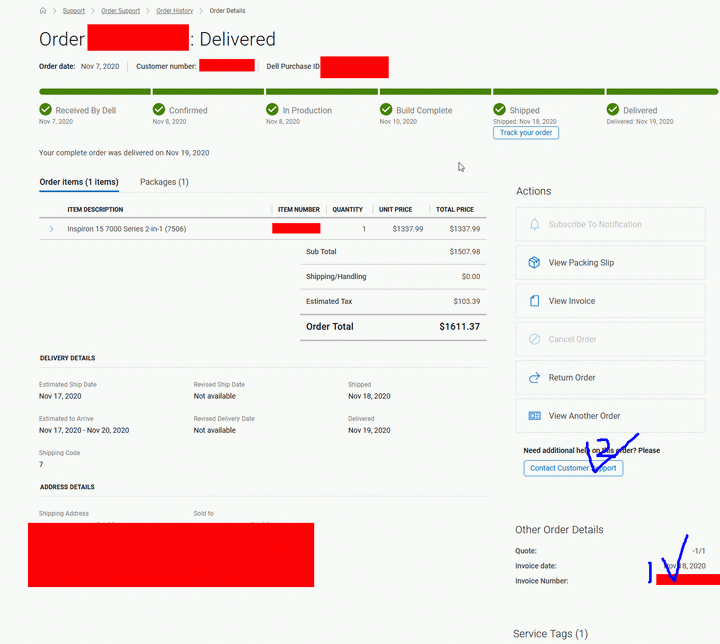Click the TOTAL PRICE column header

pos(455,209)
